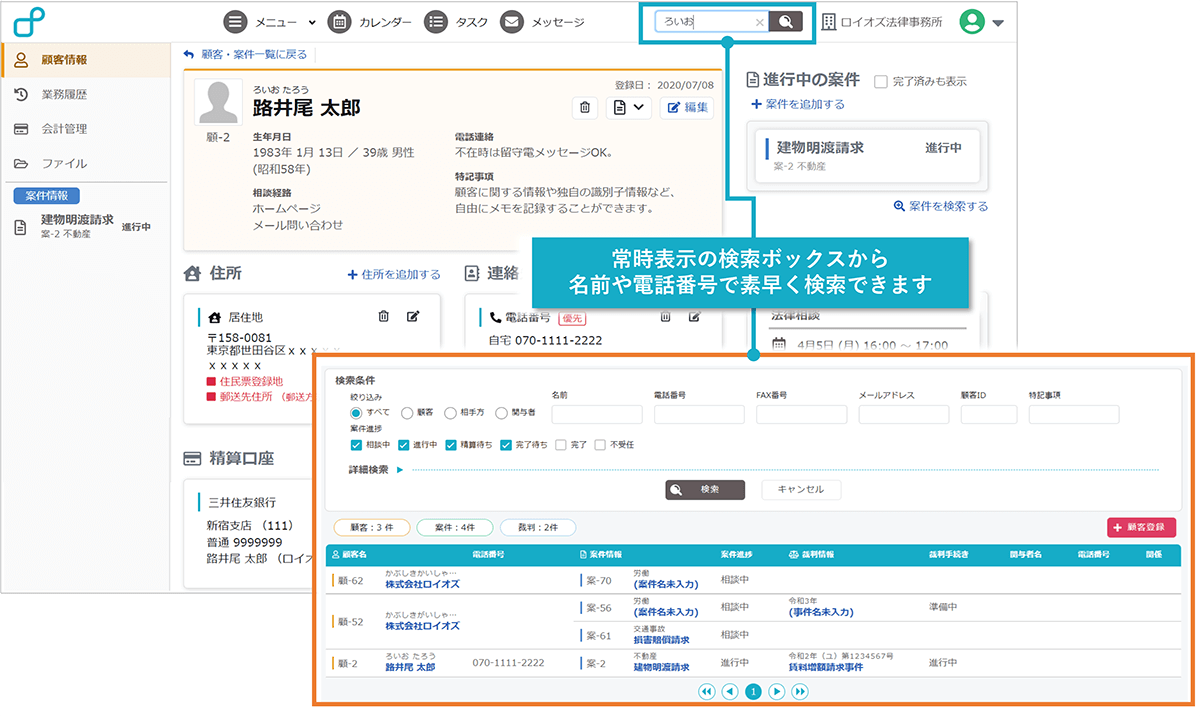This screenshot has height=716, width=1200.
Task: Click the red 顧客登録 button
Action: 1142,527
